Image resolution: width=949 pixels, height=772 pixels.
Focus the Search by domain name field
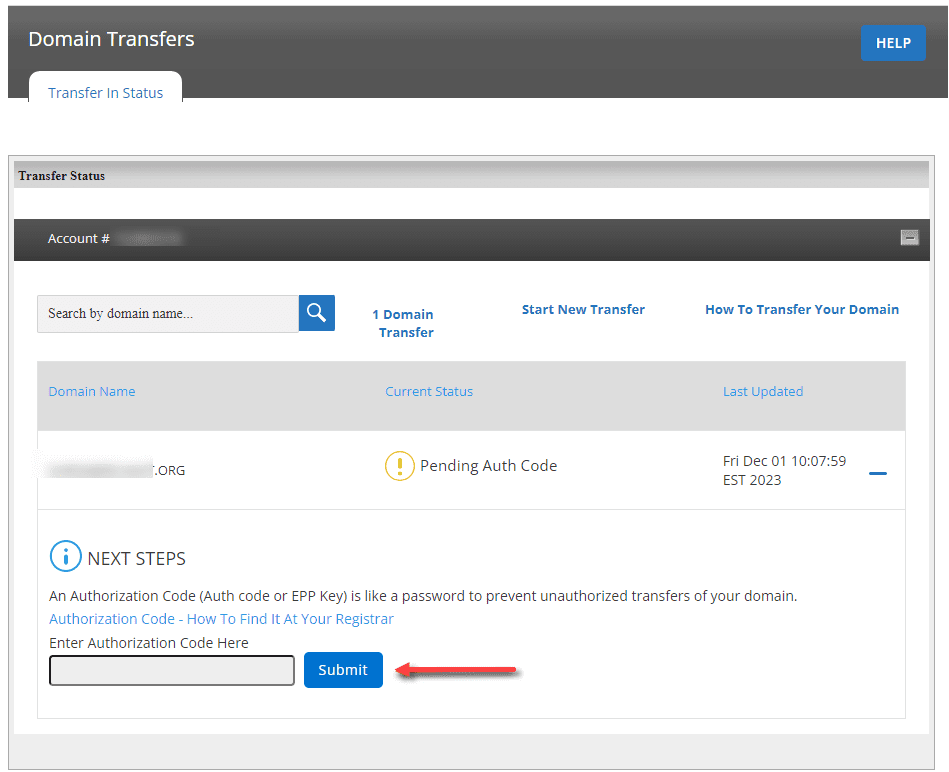point(167,313)
